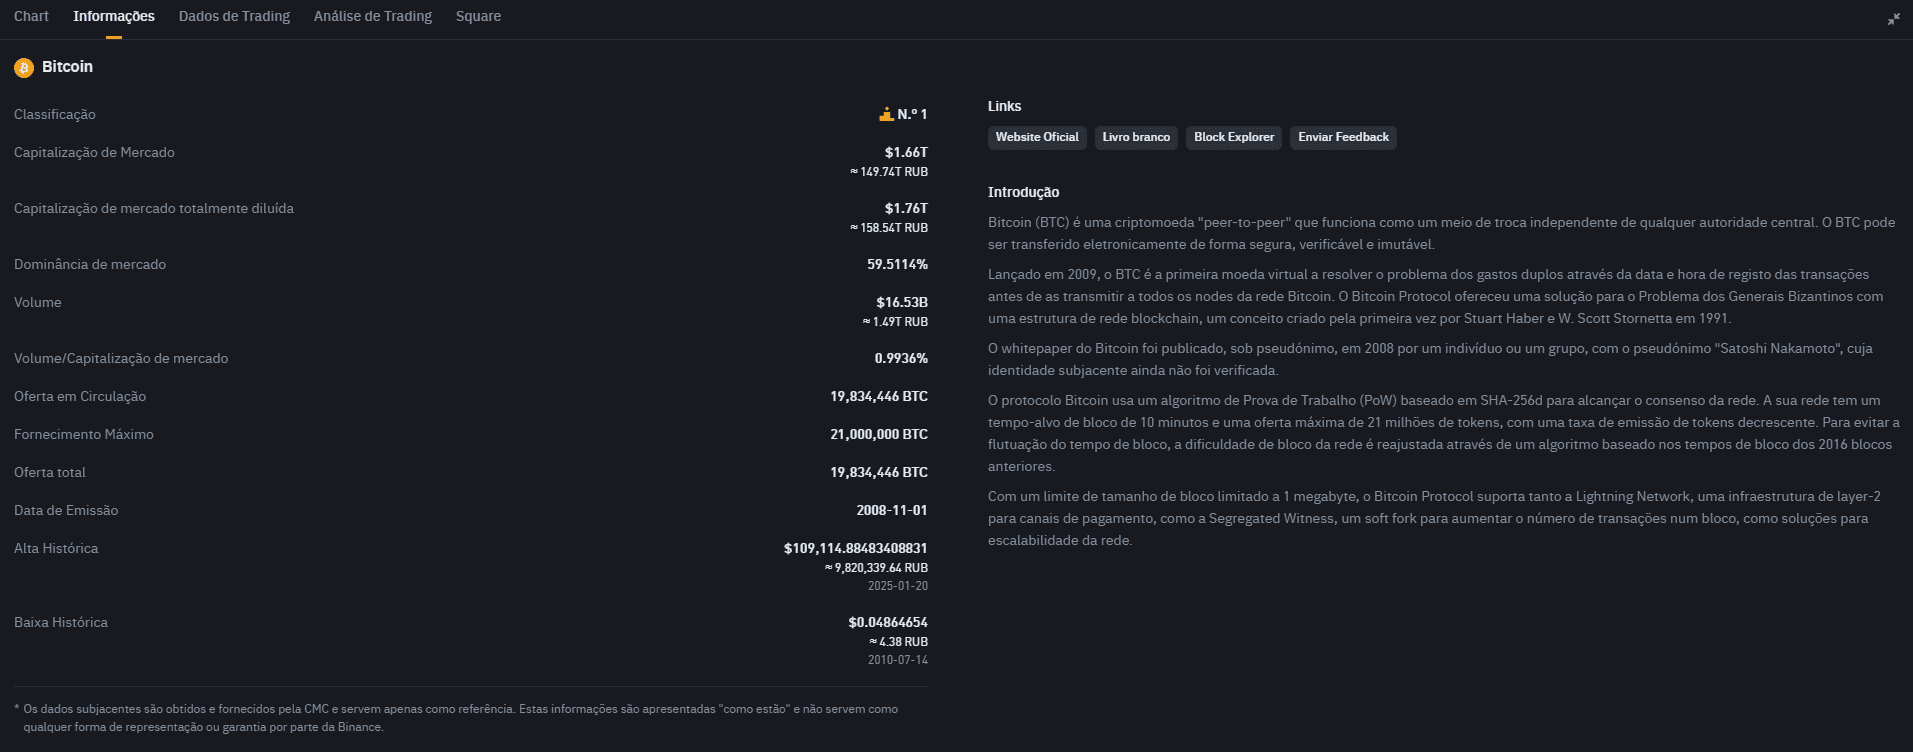The height and width of the screenshot is (752, 1913).
Task: Open the Dados de Trading tab
Action: coord(234,16)
